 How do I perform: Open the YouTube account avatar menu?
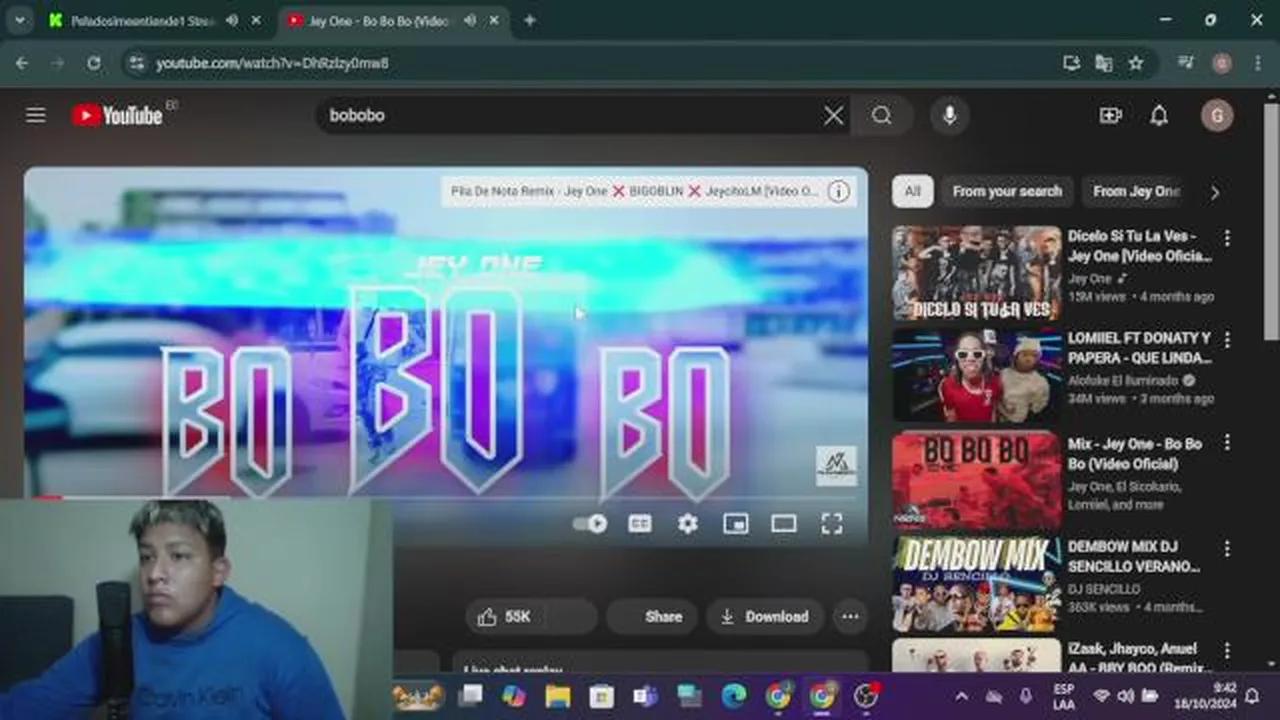1217,115
